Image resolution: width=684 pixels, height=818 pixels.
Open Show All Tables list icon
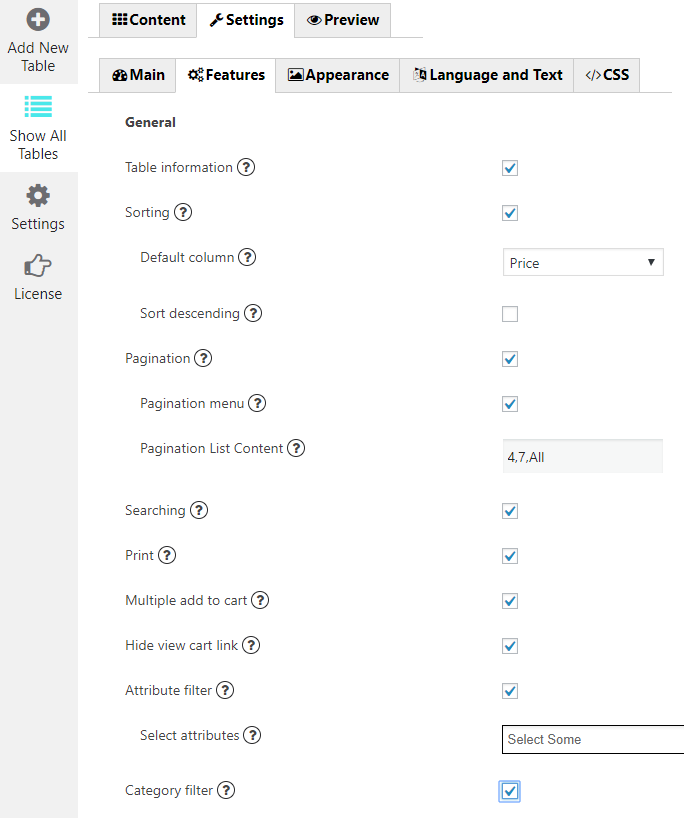click(x=38, y=106)
